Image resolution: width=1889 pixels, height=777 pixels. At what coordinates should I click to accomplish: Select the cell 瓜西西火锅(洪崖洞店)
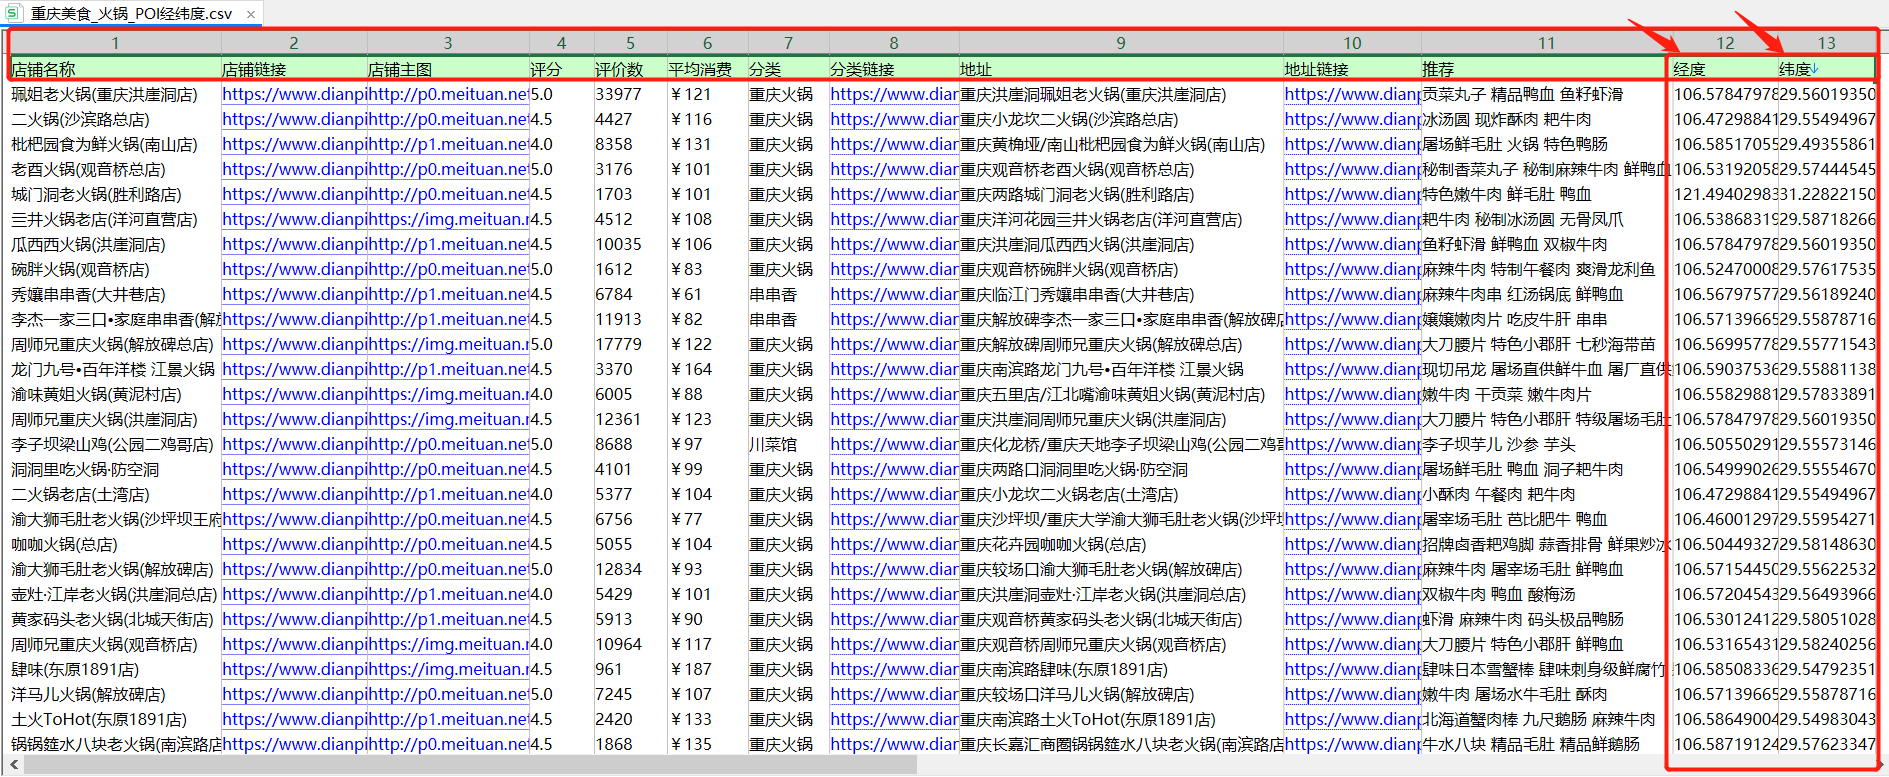tap(115, 244)
